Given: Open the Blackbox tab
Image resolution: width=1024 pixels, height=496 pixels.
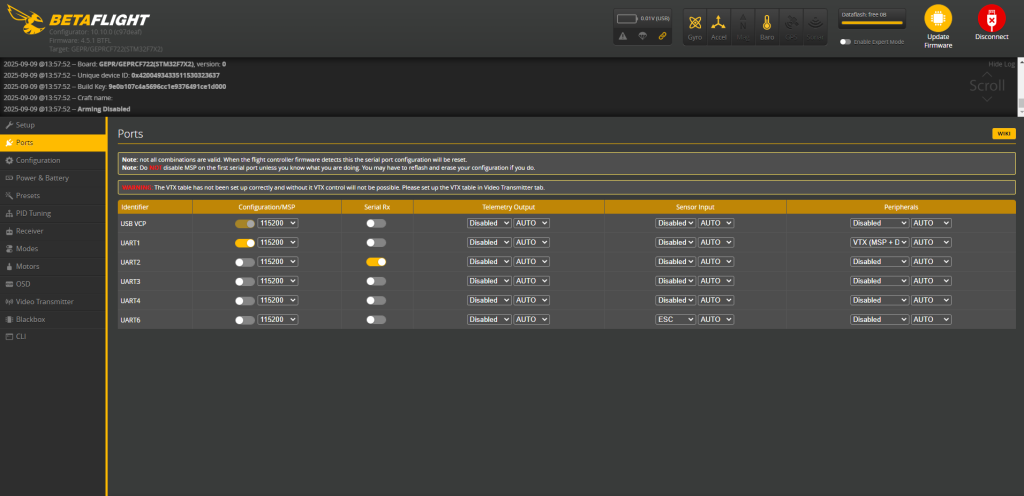Looking at the screenshot, I should [x=53, y=319].
